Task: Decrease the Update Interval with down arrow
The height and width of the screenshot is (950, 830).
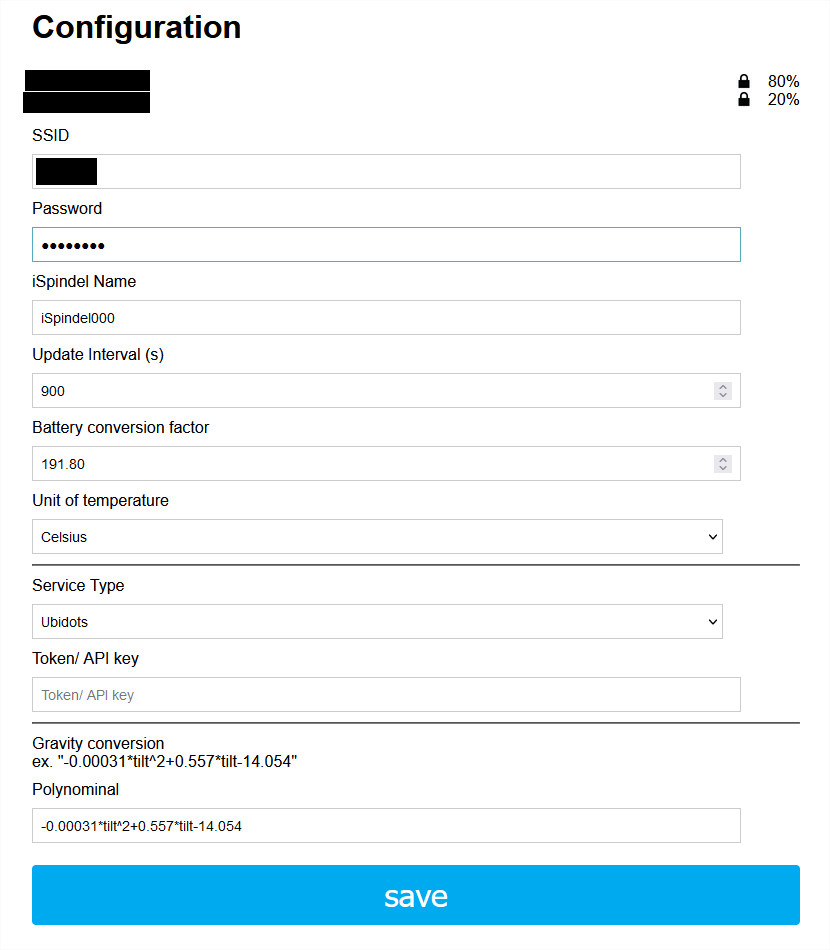Action: pyautogui.click(x=723, y=395)
